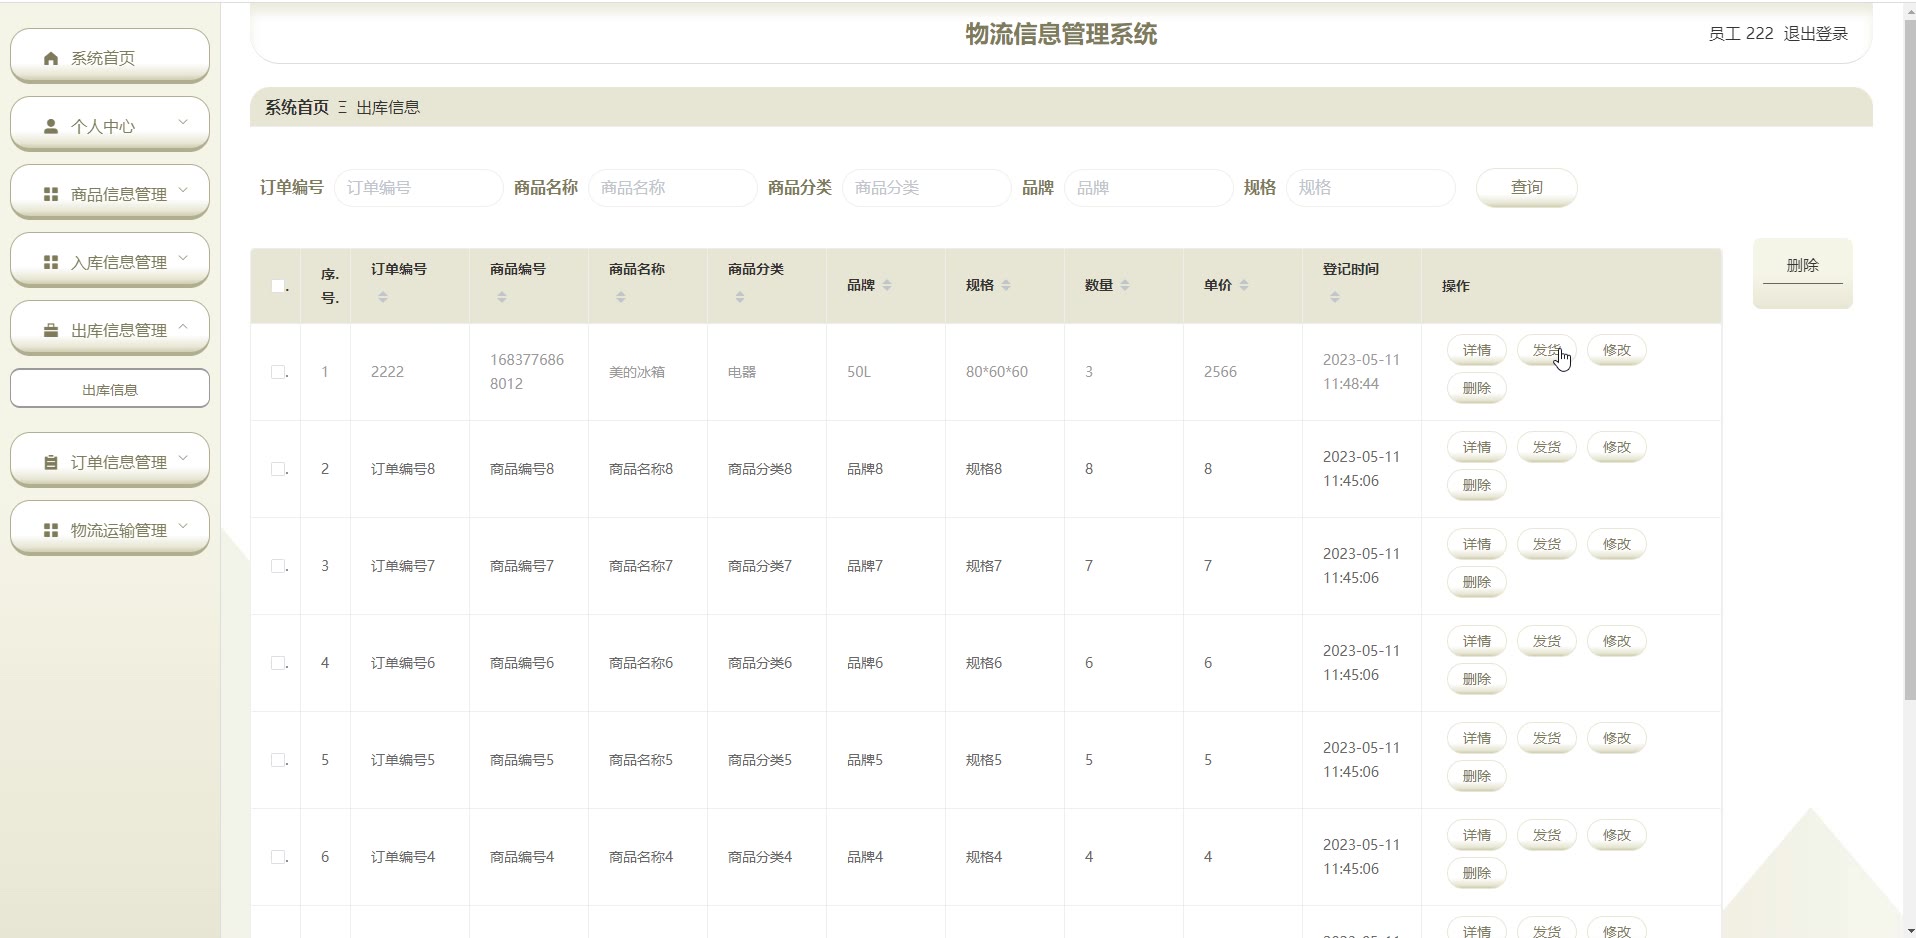Image resolution: width=1916 pixels, height=938 pixels.
Task: Sort by 品牌 column sort arrows
Action: 887,285
